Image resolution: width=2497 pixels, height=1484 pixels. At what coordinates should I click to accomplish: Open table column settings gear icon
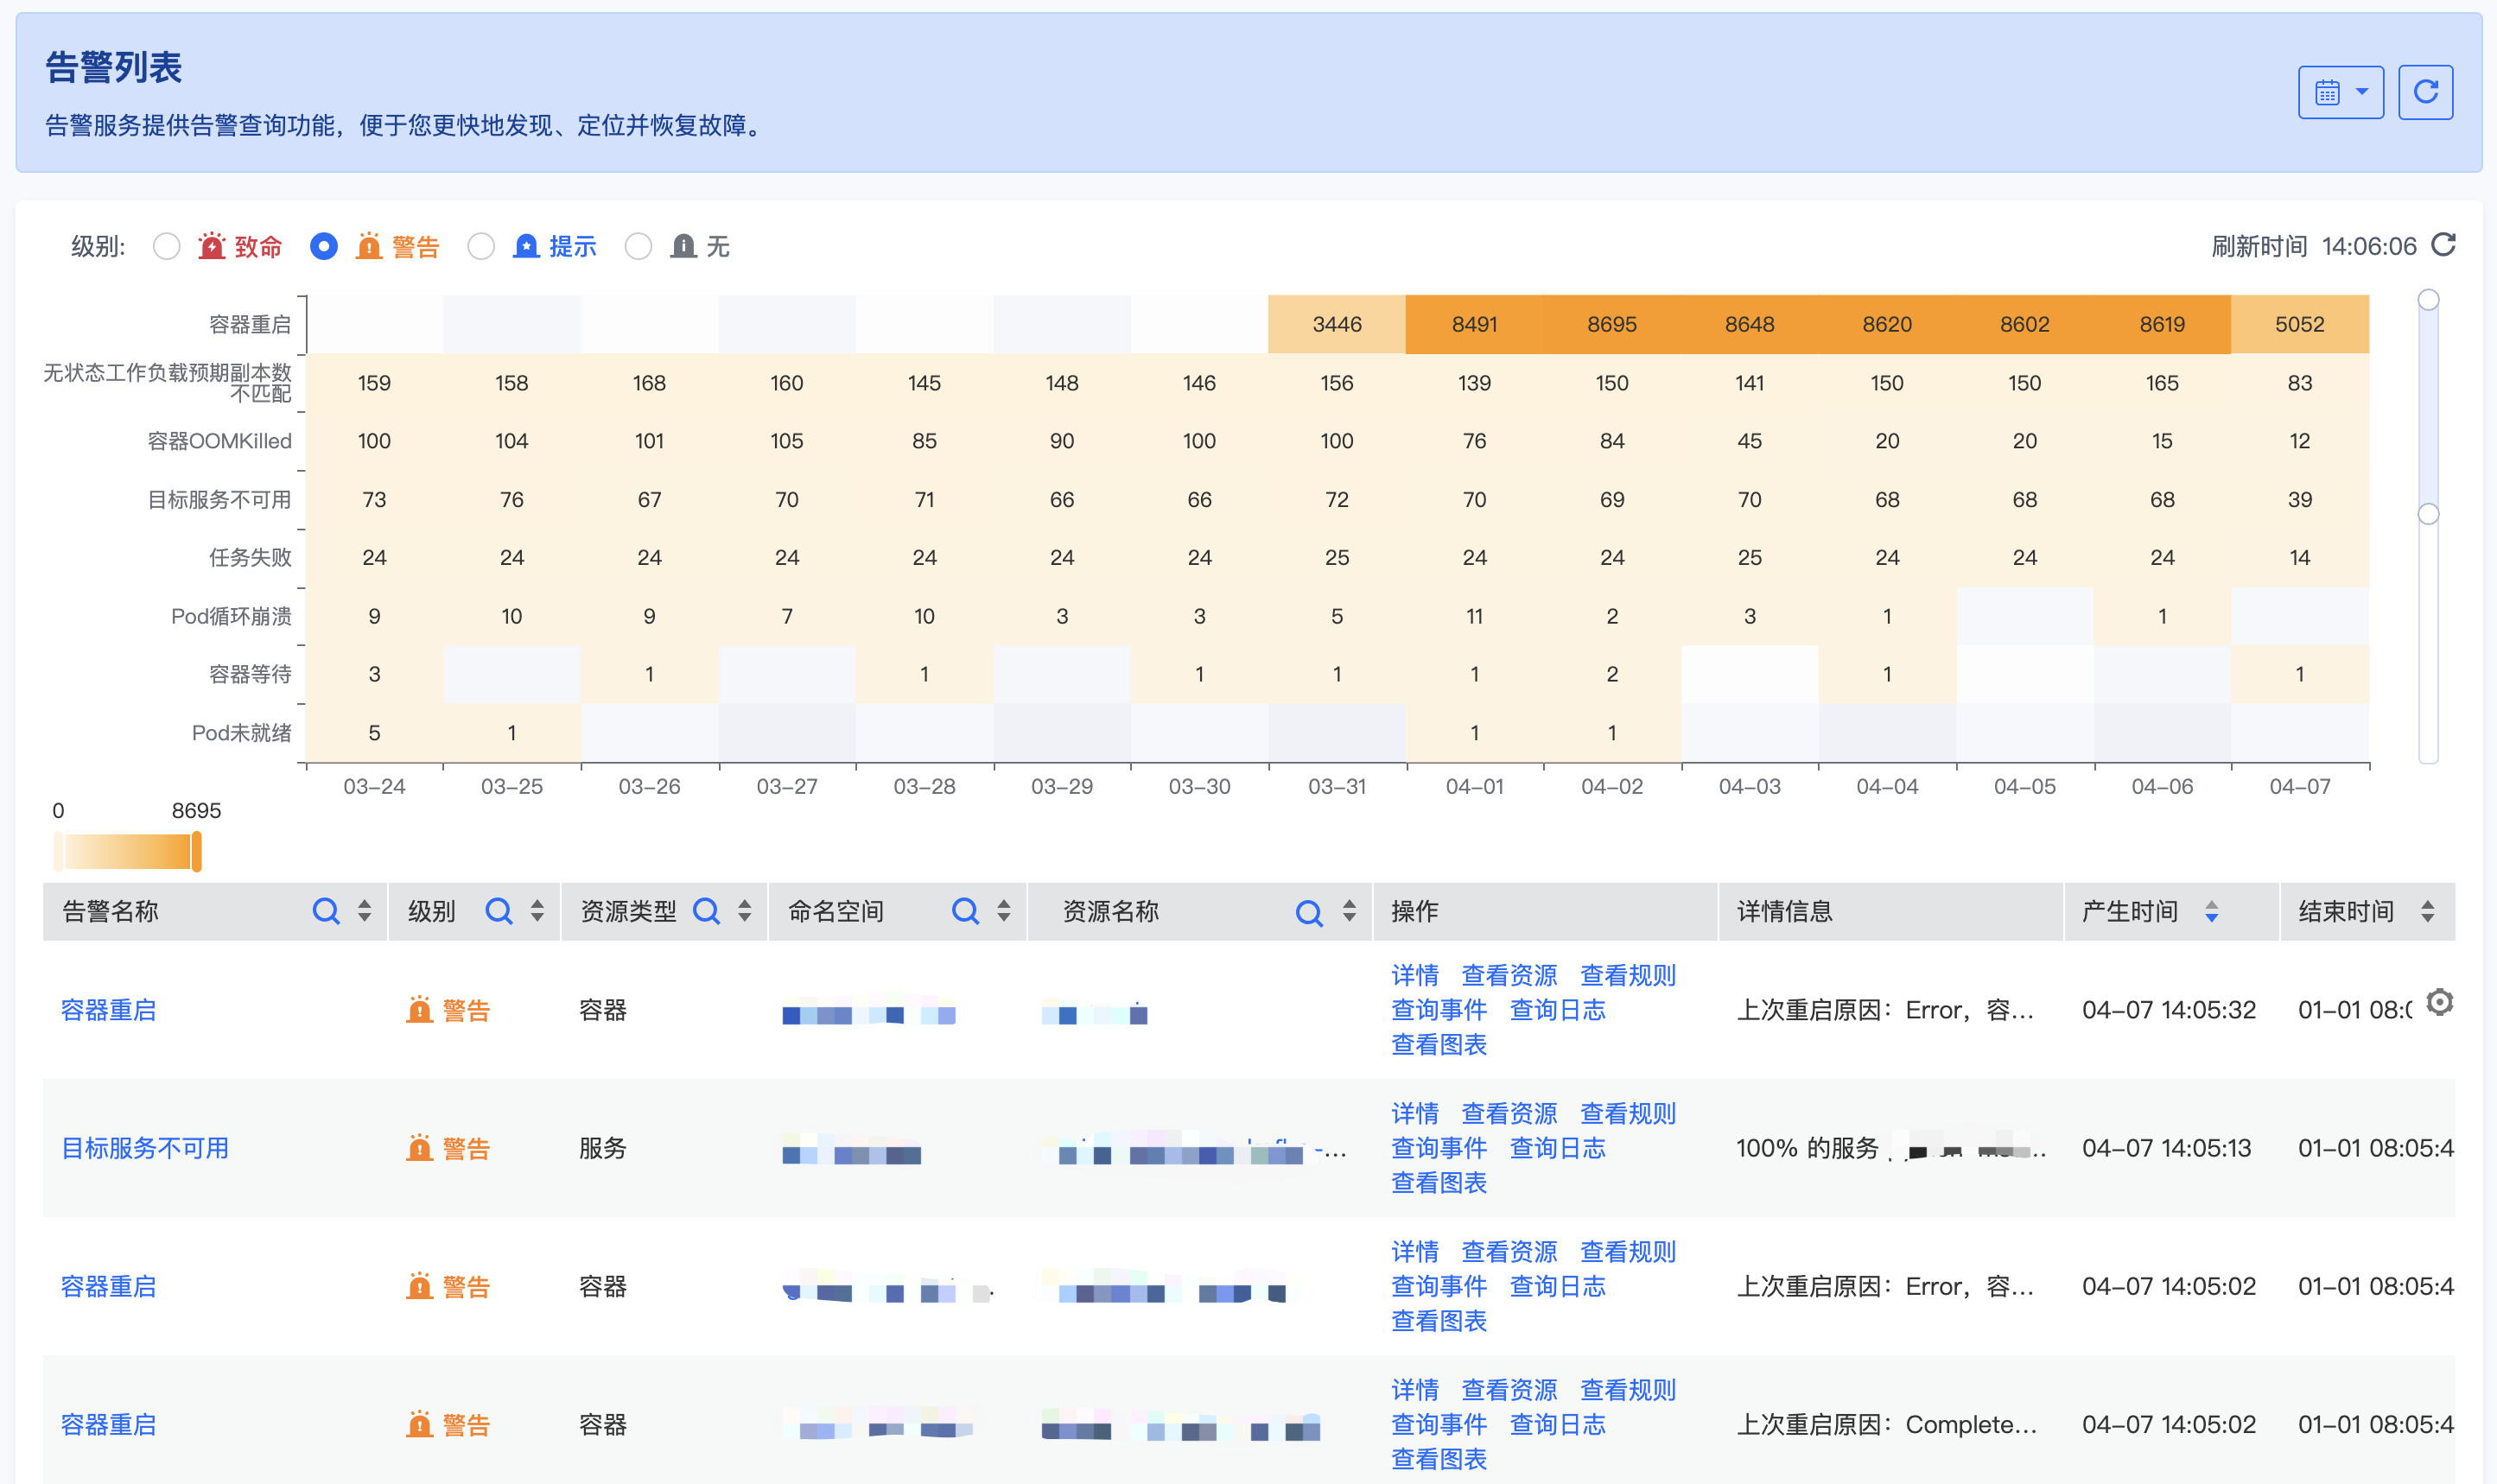point(2440,1002)
